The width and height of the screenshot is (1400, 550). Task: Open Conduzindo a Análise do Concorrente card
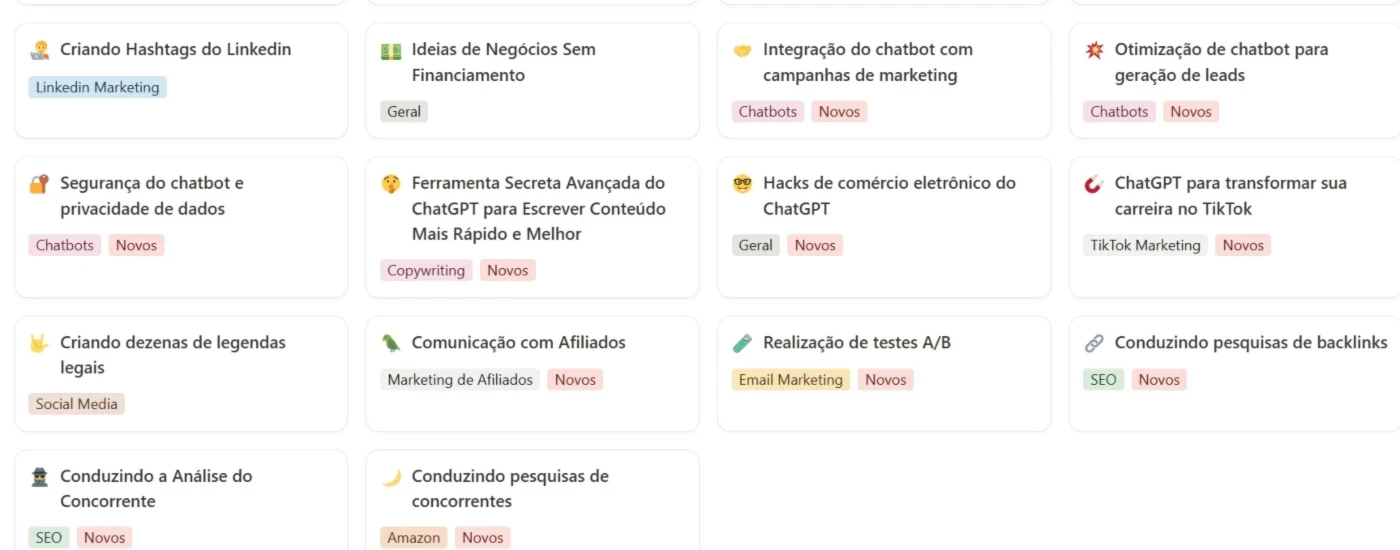coord(155,488)
